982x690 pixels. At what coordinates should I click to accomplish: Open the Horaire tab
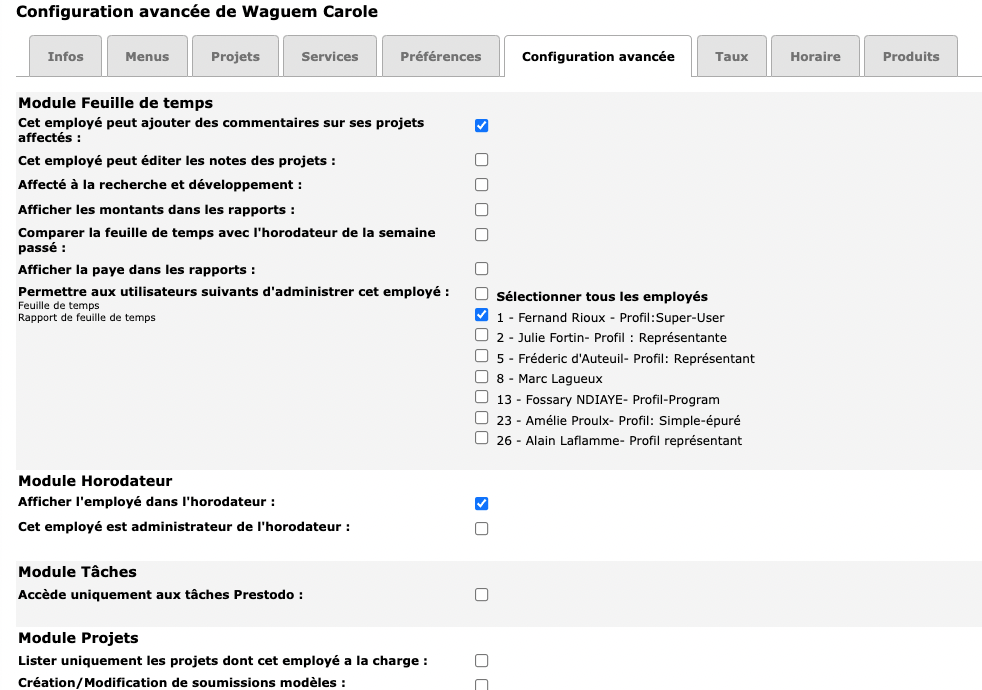(815, 57)
